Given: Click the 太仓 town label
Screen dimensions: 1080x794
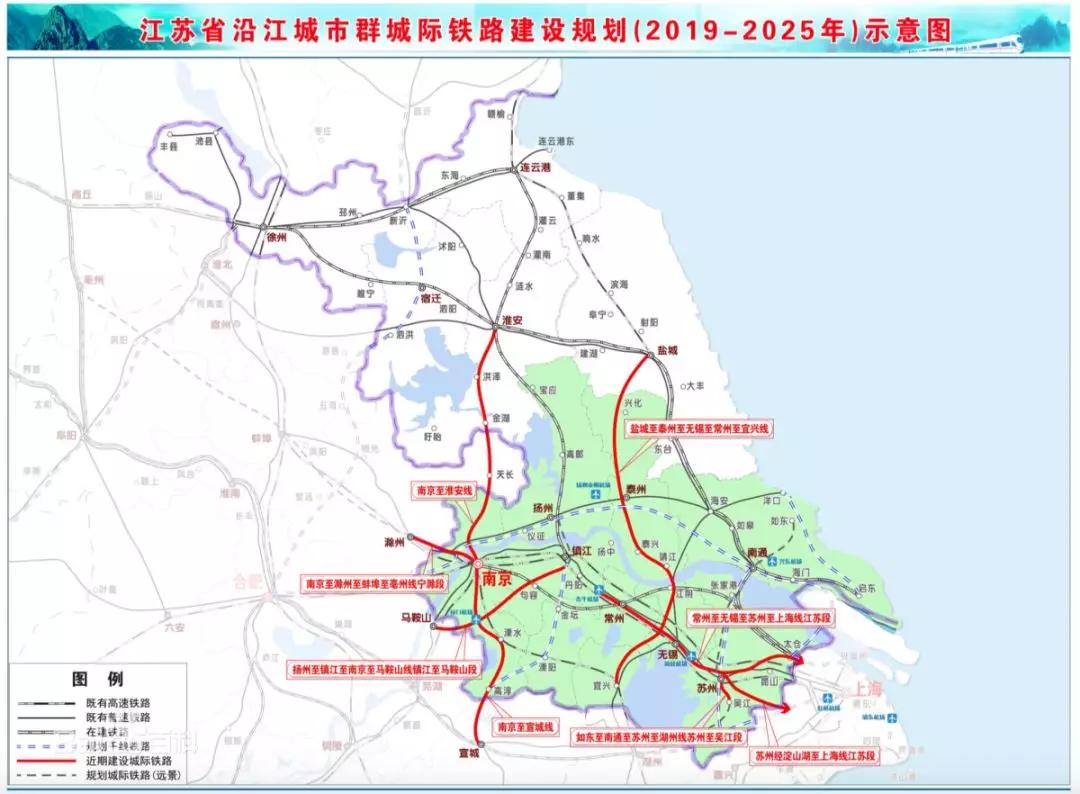Looking at the screenshot, I should (792, 645).
